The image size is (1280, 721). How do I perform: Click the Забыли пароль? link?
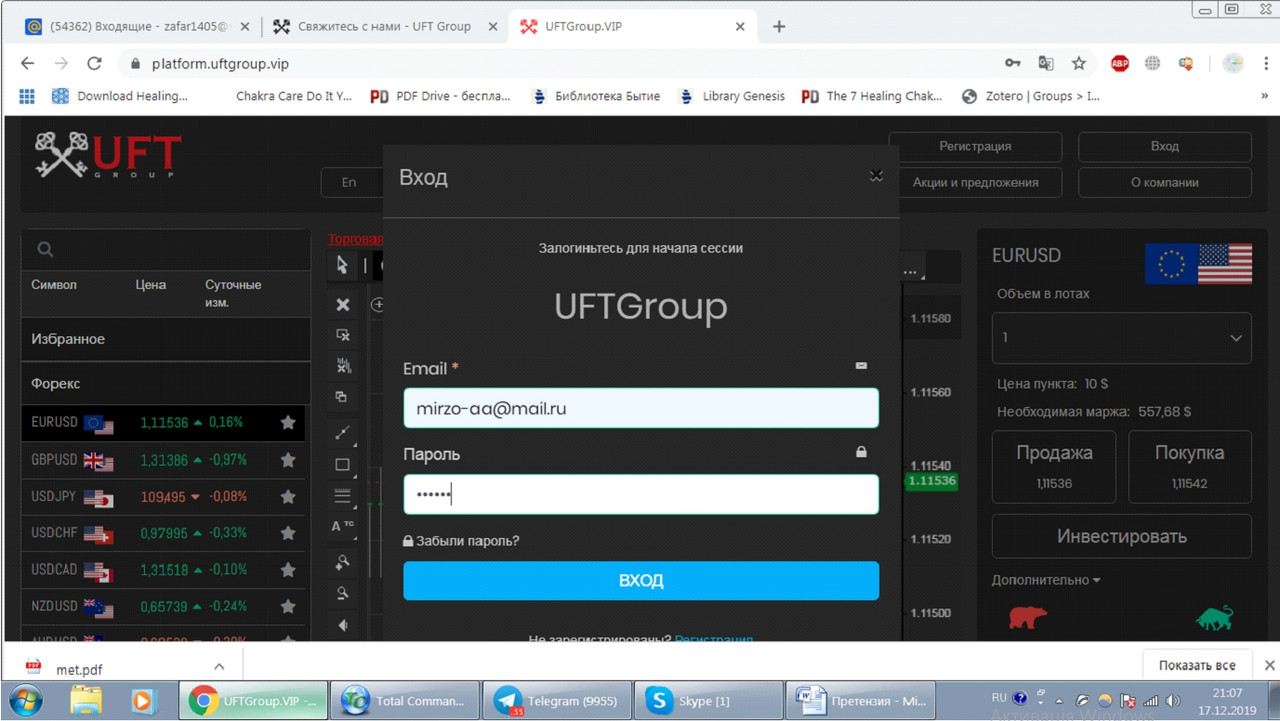[x=461, y=541]
